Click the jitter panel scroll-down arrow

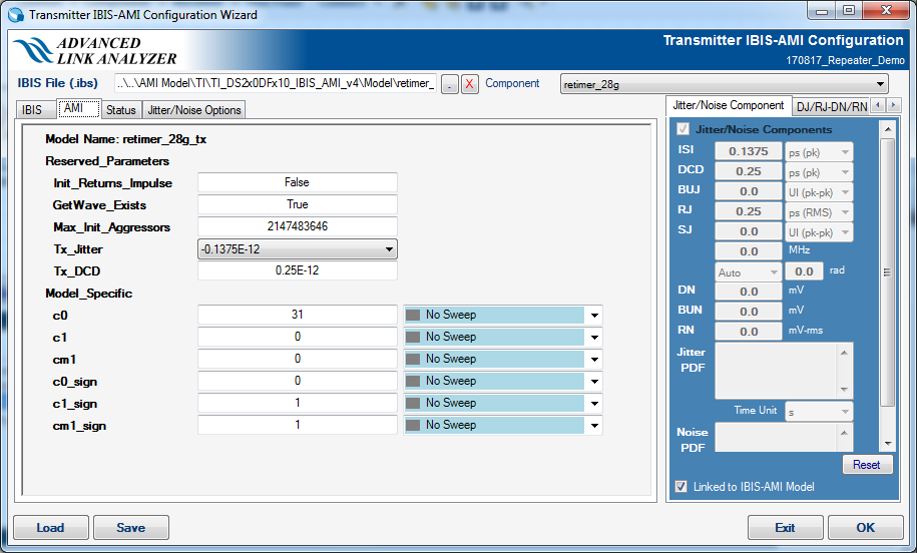point(887,443)
